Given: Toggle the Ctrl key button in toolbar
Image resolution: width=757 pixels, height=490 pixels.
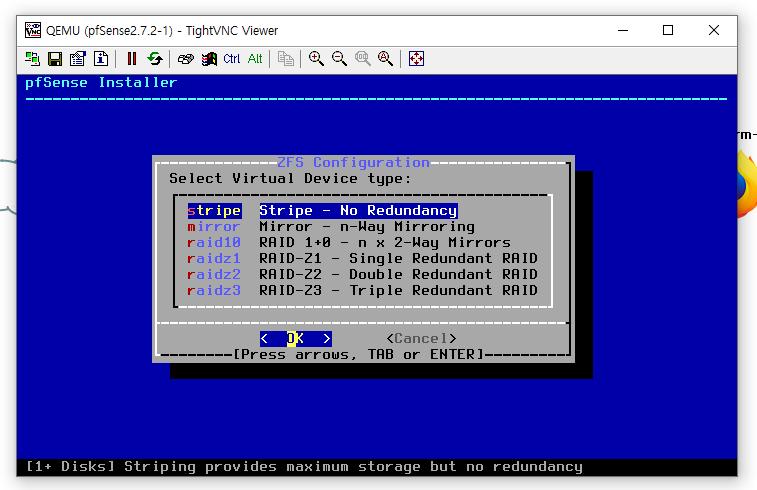Looking at the screenshot, I should [x=232, y=59].
